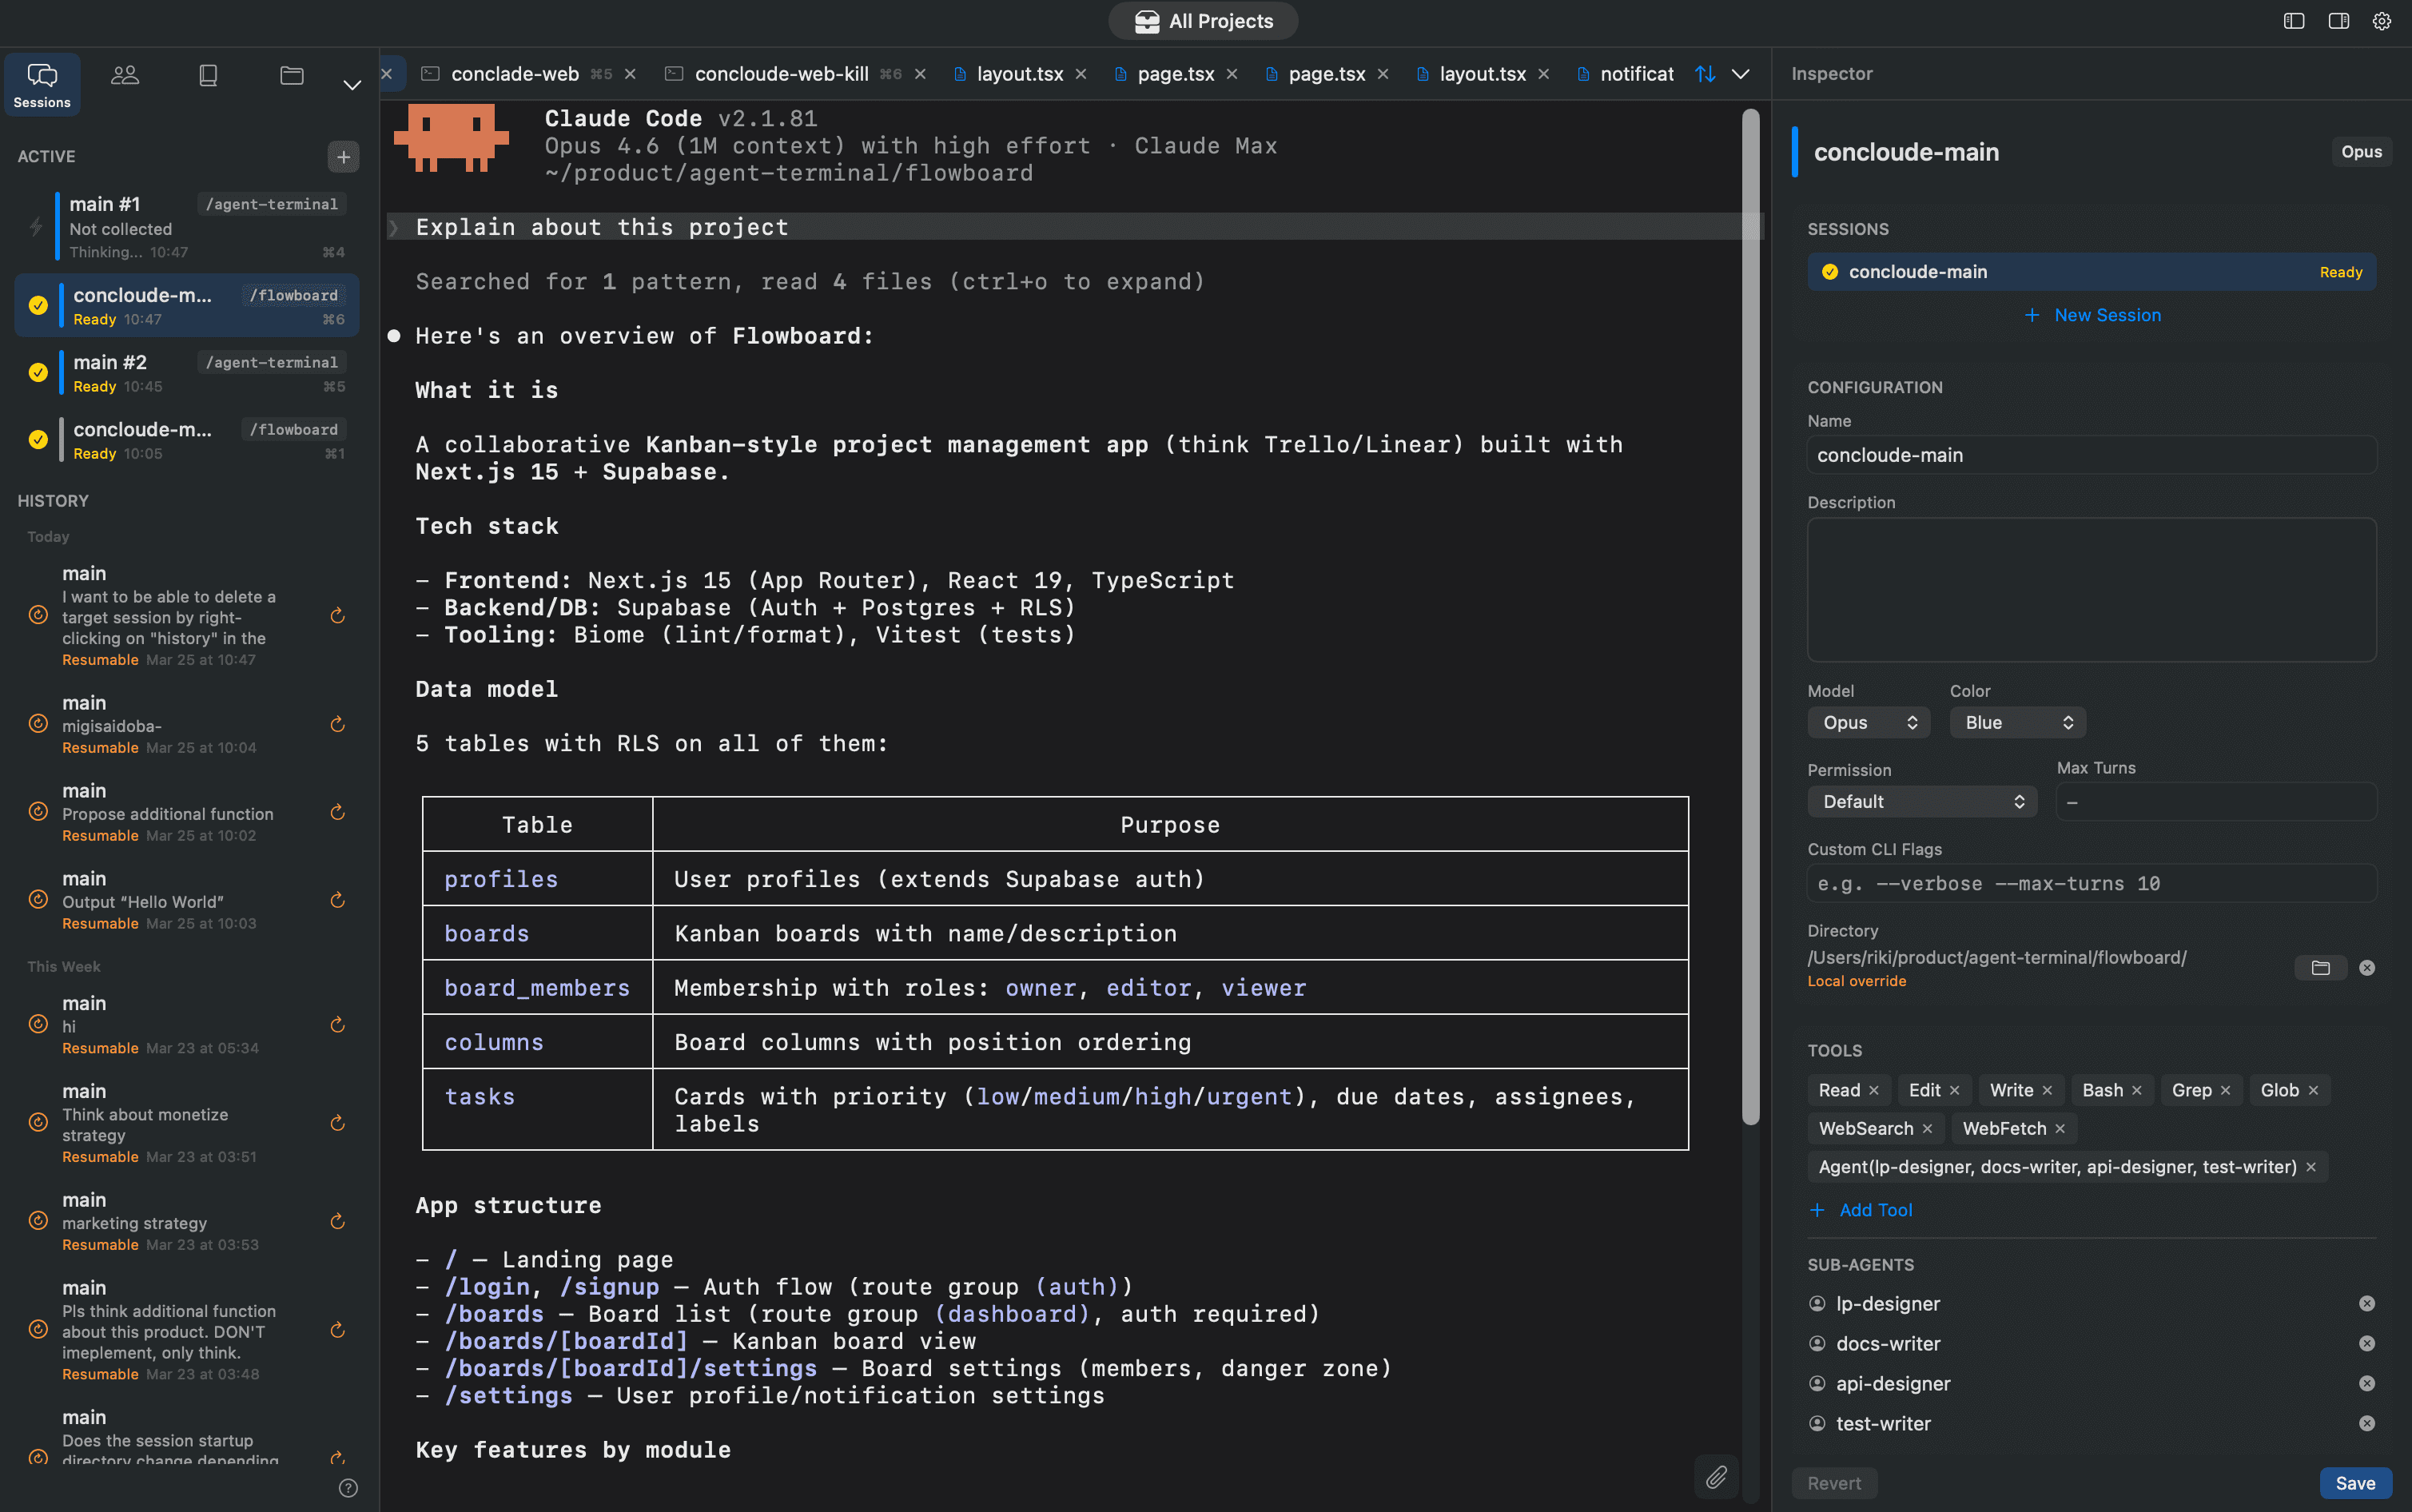Click the blue sort arrows in the tab bar
The image size is (2412, 1512).
tap(1705, 73)
